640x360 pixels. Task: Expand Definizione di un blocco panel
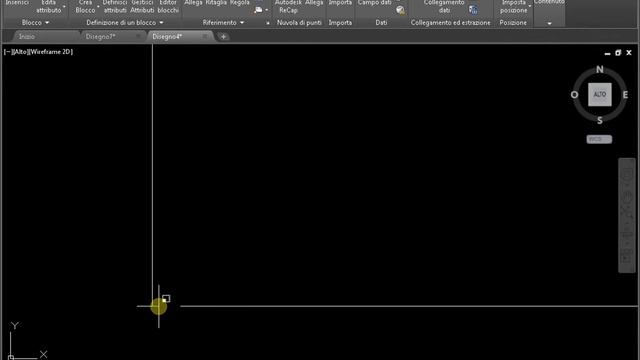(x=124, y=23)
